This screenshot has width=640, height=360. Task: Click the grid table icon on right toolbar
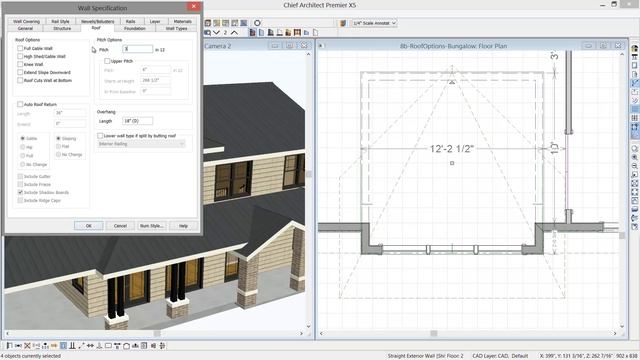tap(635, 118)
